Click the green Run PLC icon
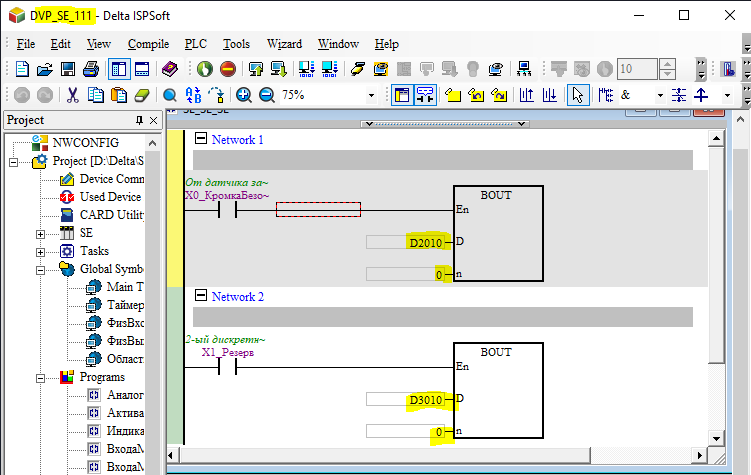The width and height of the screenshot is (751, 475). coord(205,69)
